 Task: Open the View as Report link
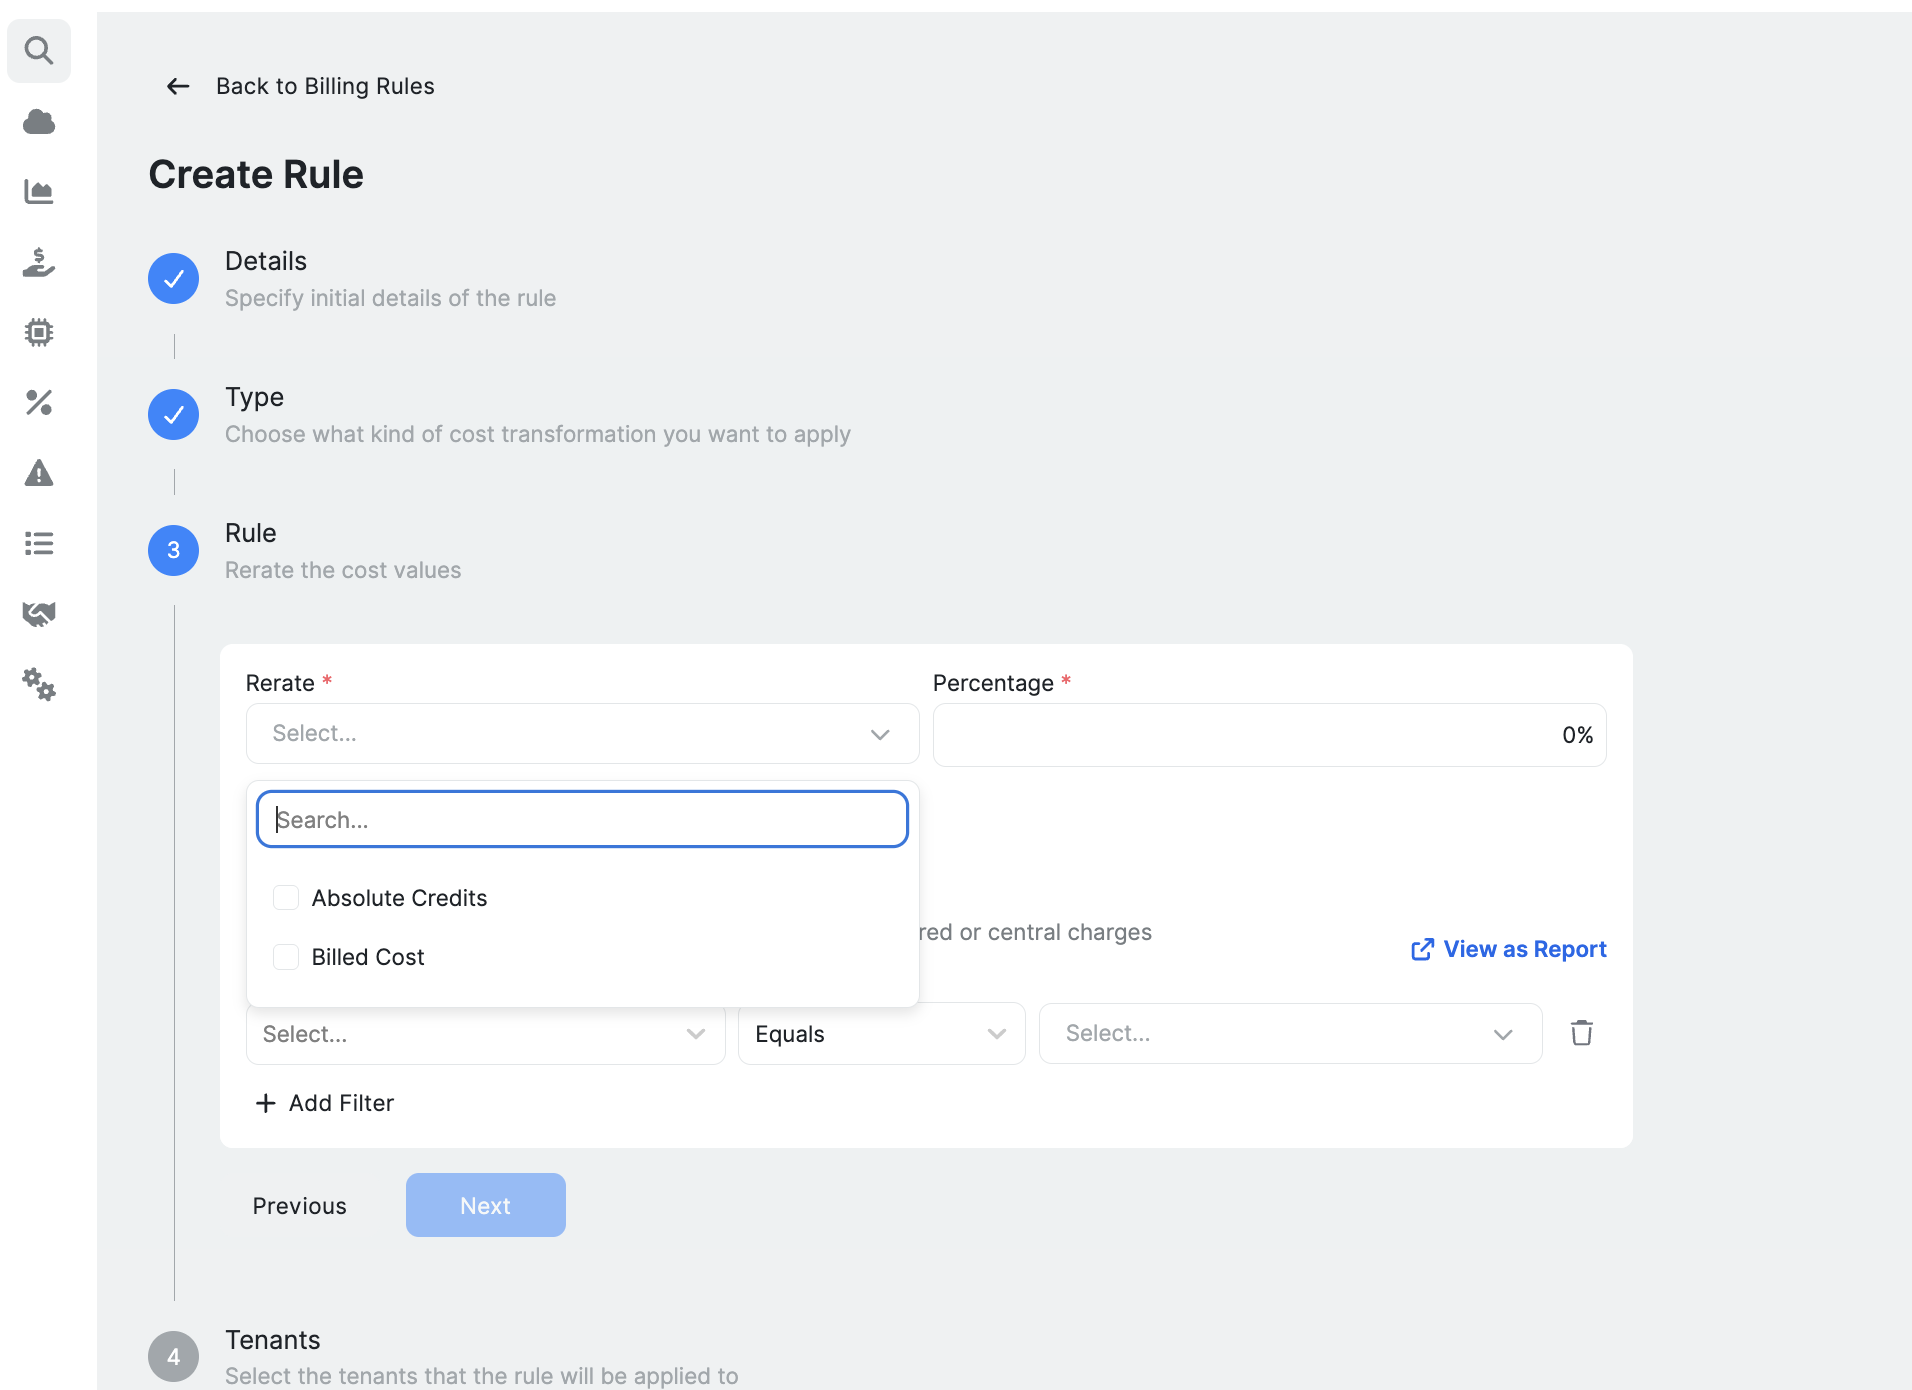1509,949
